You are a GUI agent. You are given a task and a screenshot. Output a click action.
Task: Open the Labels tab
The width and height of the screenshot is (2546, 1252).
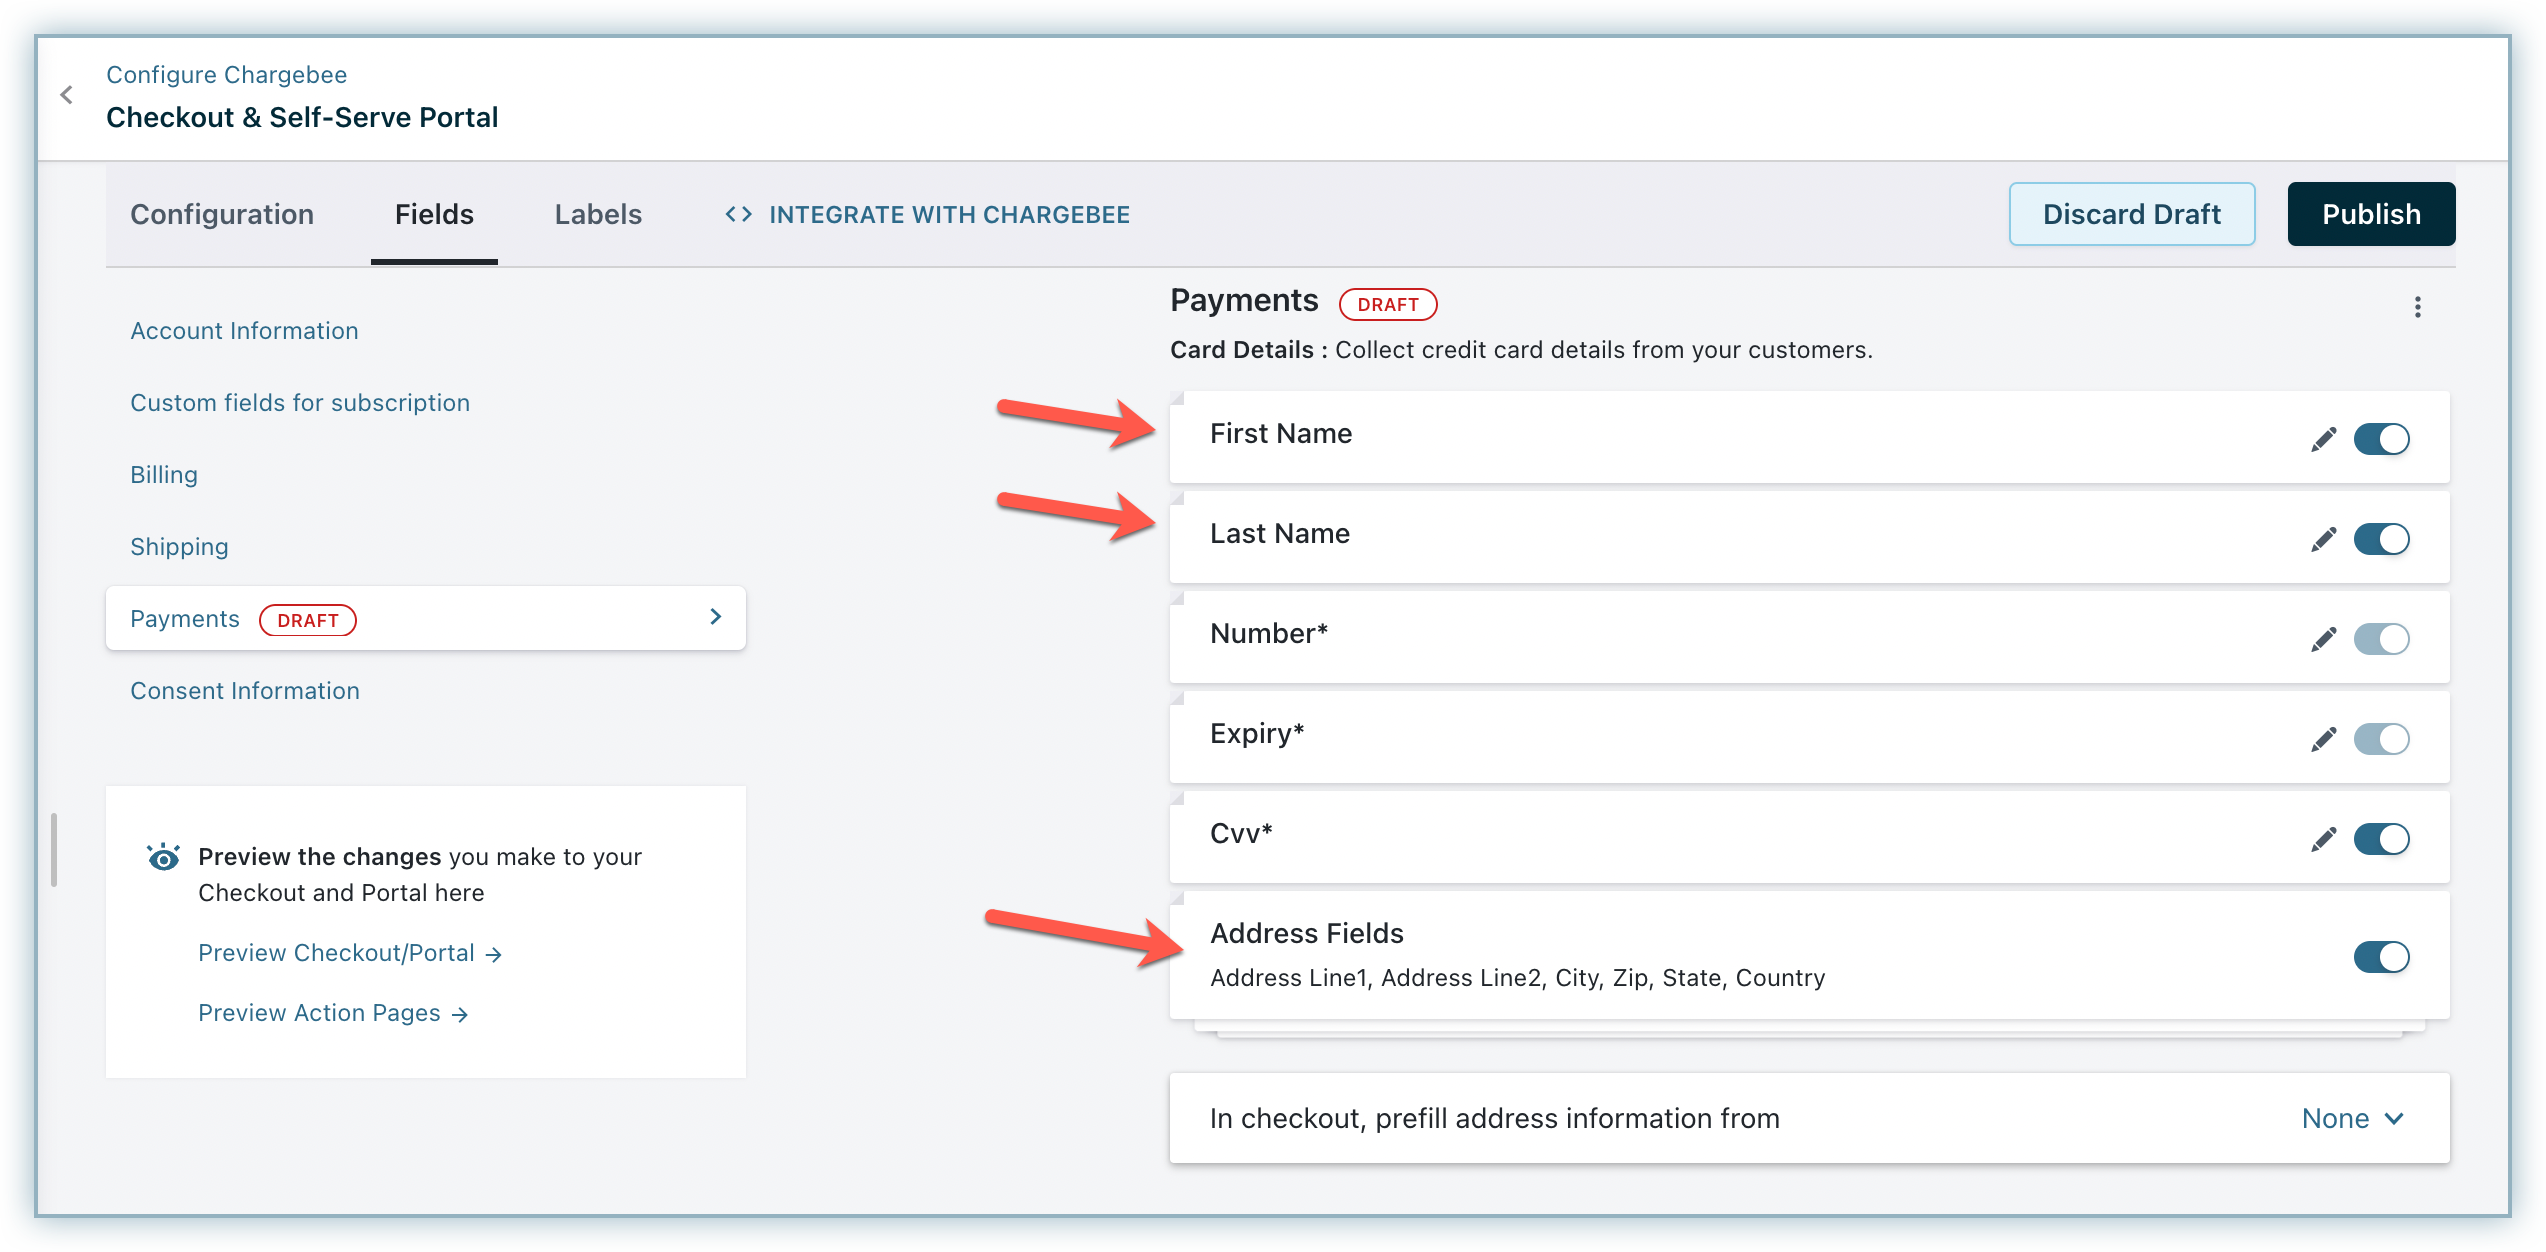coord(598,214)
